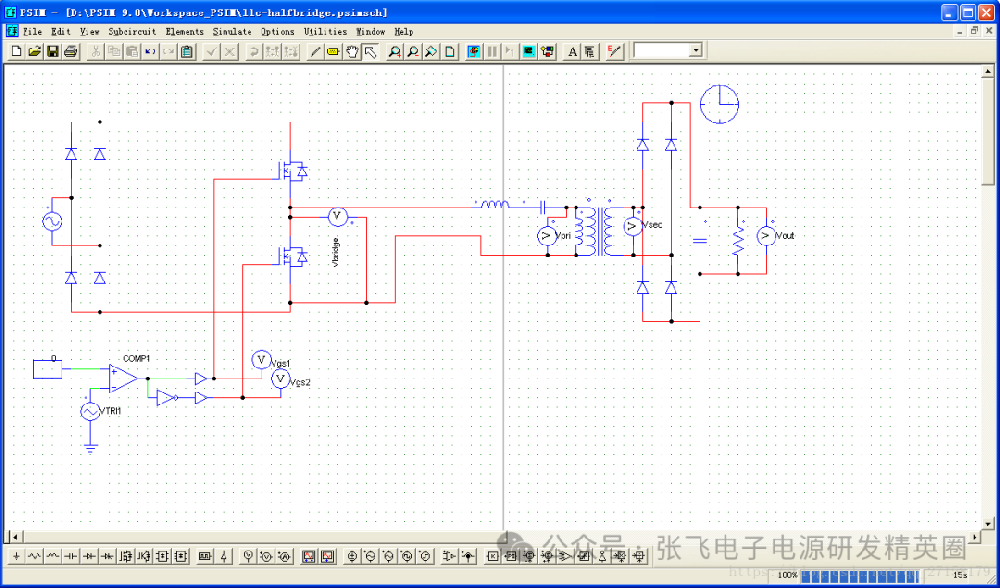
Task: Open the Utilities menu
Action: point(325,31)
